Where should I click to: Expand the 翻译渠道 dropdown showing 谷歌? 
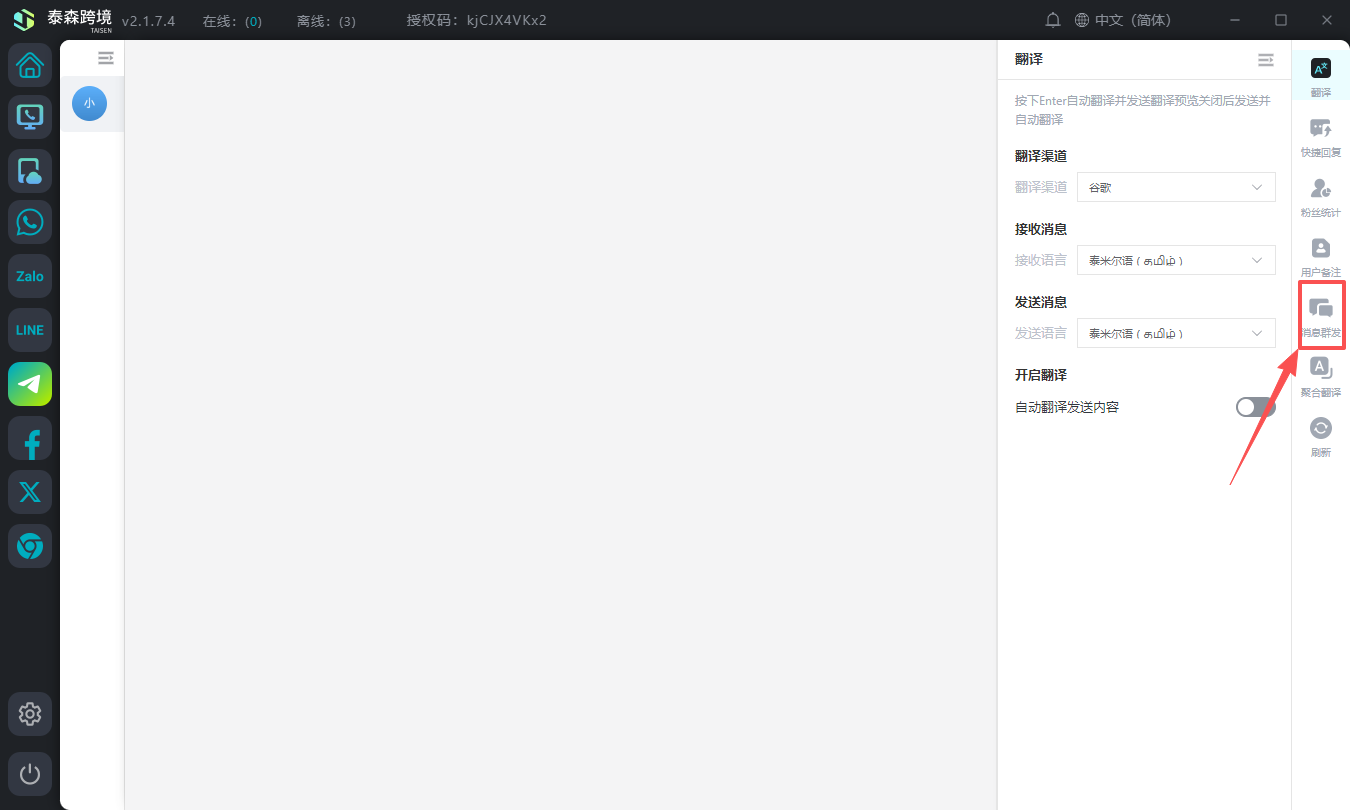coord(1175,187)
